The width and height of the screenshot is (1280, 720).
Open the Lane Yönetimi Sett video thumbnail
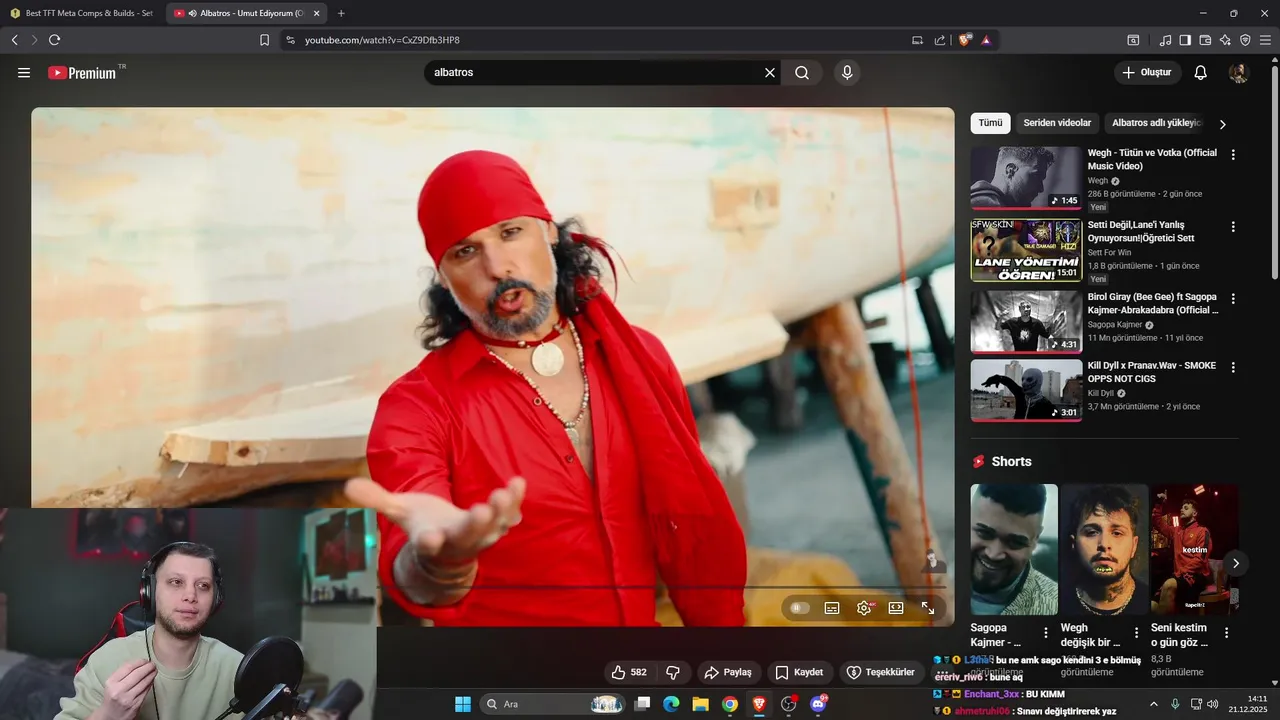[1026, 250]
